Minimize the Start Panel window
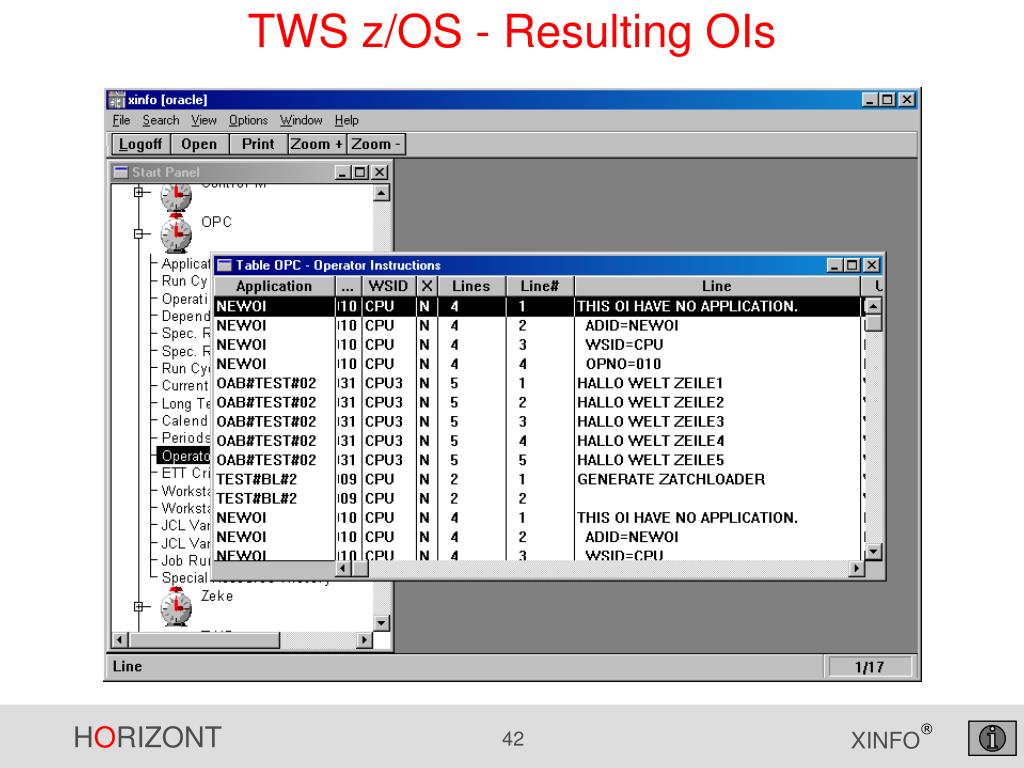1024x768 pixels. [343, 172]
